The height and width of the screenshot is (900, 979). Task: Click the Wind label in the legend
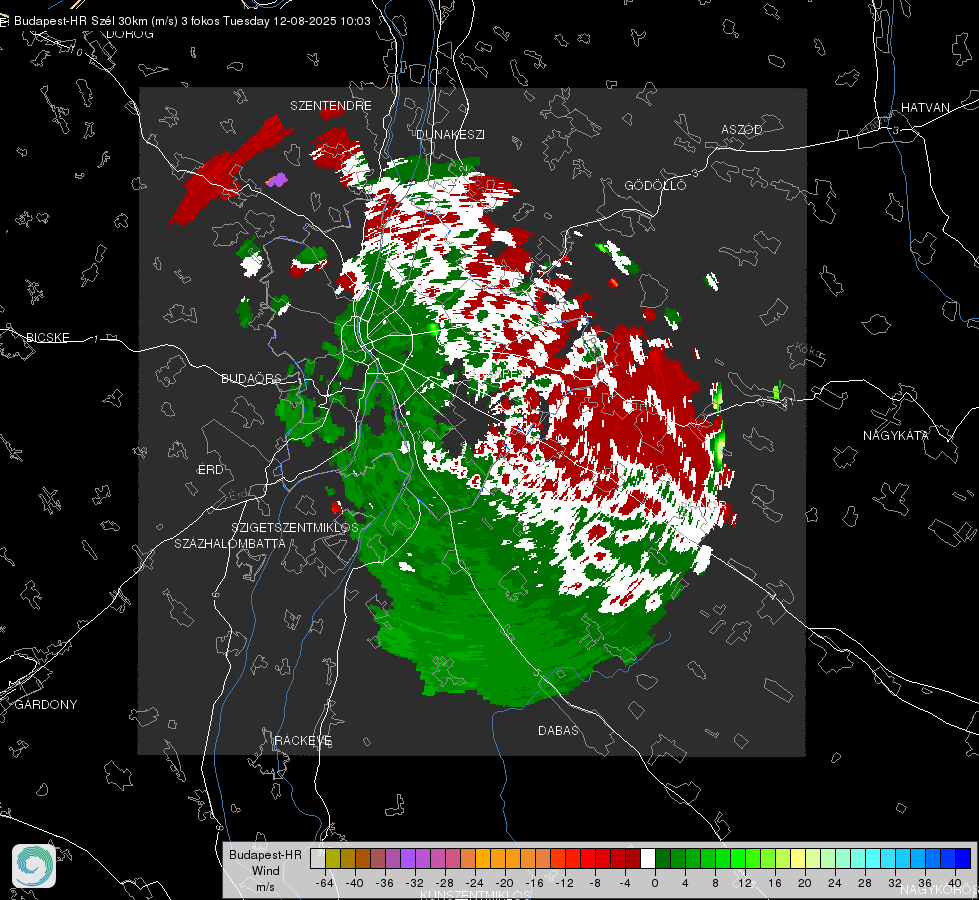pos(265,871)
